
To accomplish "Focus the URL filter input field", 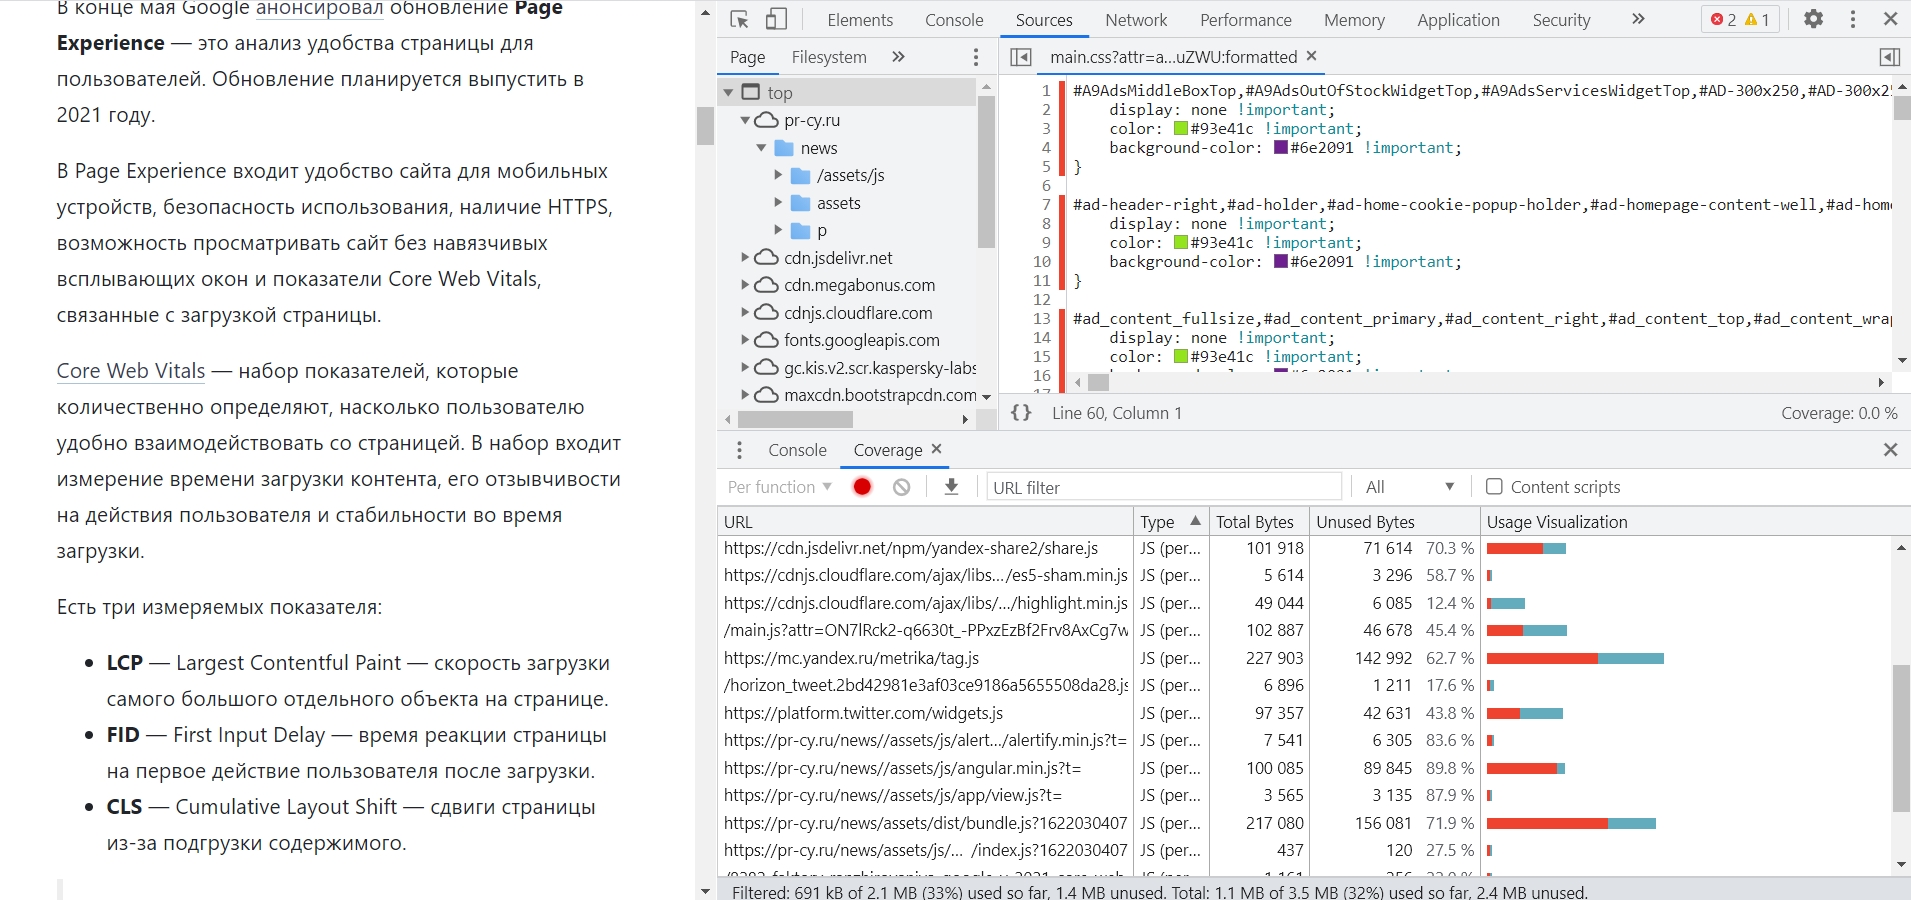I will (x=1164, y=487).
